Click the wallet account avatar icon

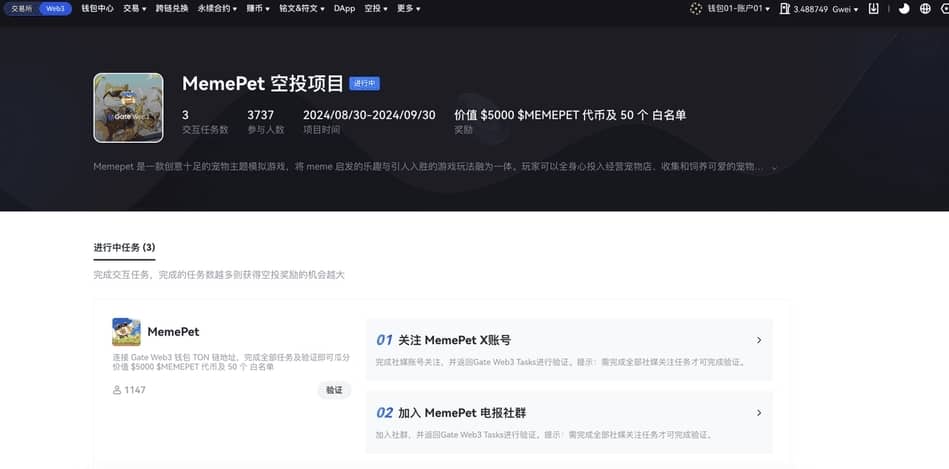696,9
